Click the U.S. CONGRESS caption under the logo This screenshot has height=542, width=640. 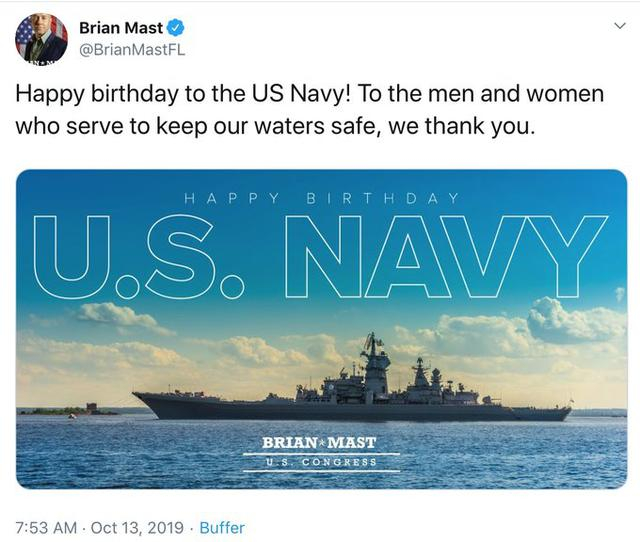coord(320,461)
